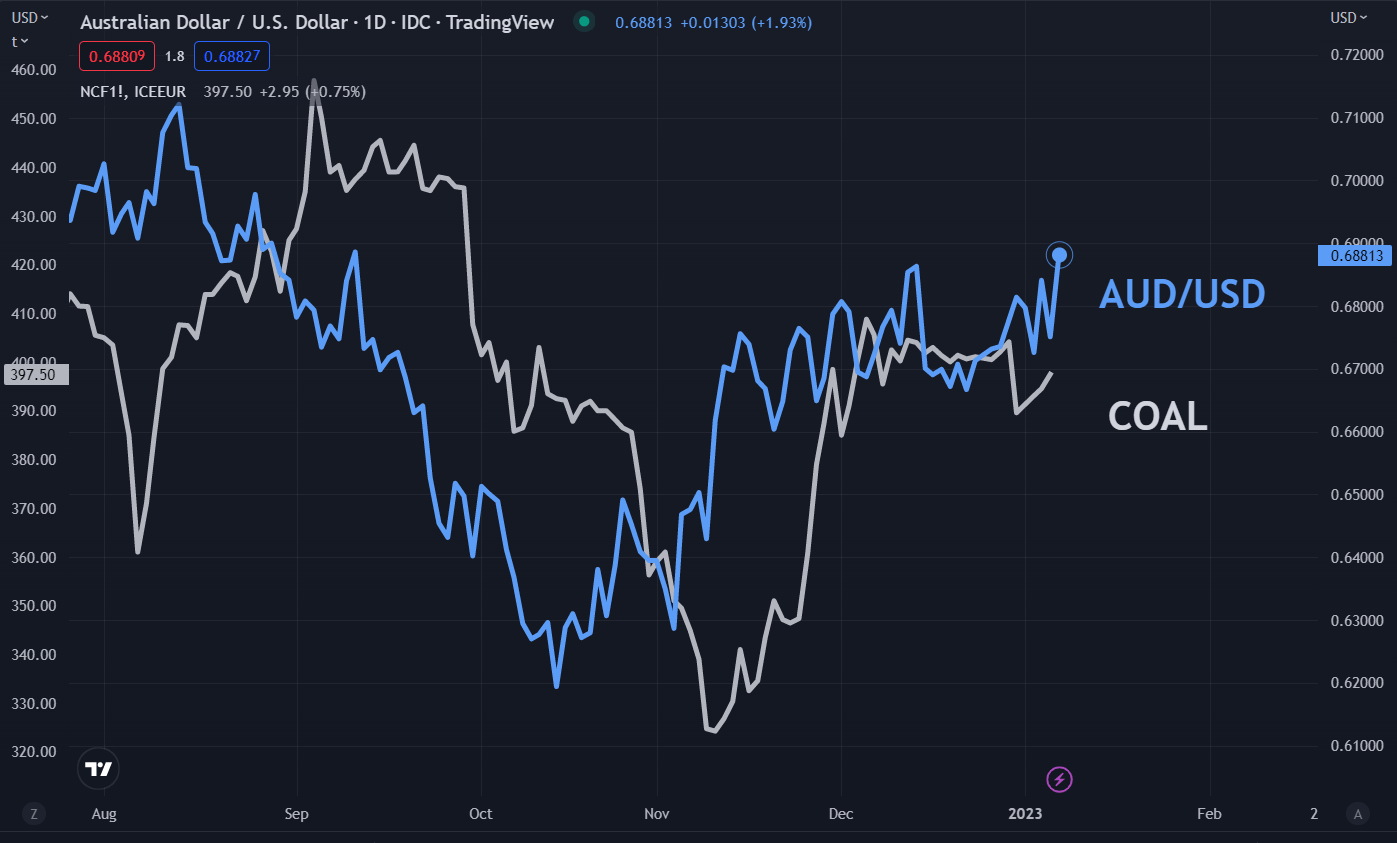Click the TradingView logo icon
The height and width of the screenshot is (843, 1397).
[x=98, y=769]
